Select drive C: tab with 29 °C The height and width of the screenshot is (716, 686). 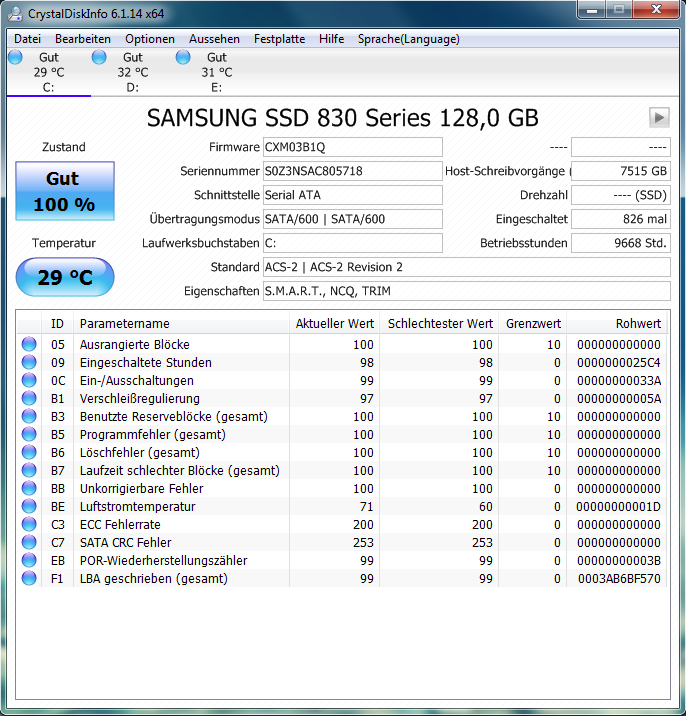pyautogui.click(x=49, y=72)
